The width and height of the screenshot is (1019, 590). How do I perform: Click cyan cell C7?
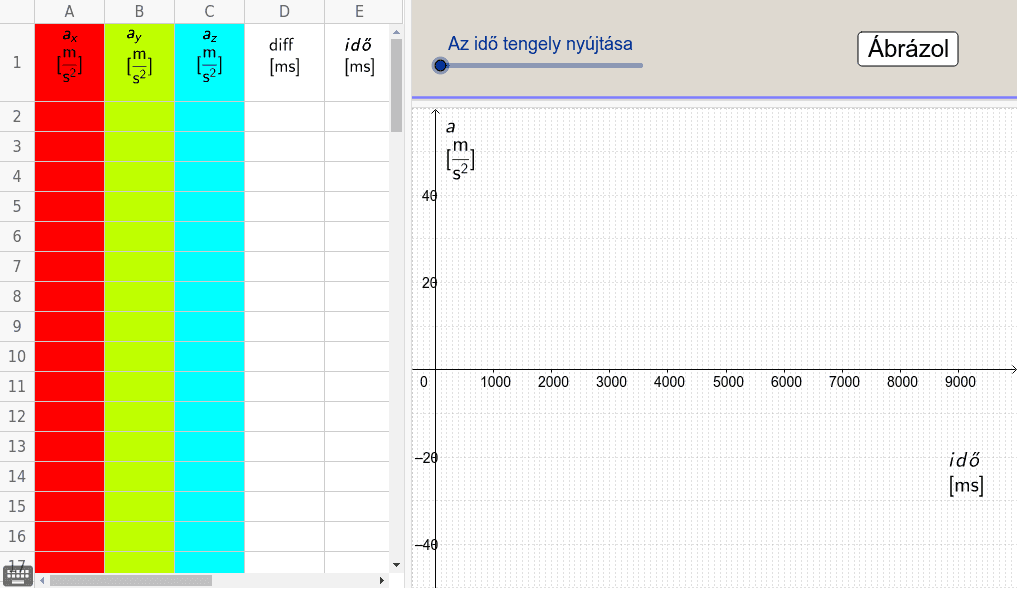pyautogui.click(x=209, y=266)
